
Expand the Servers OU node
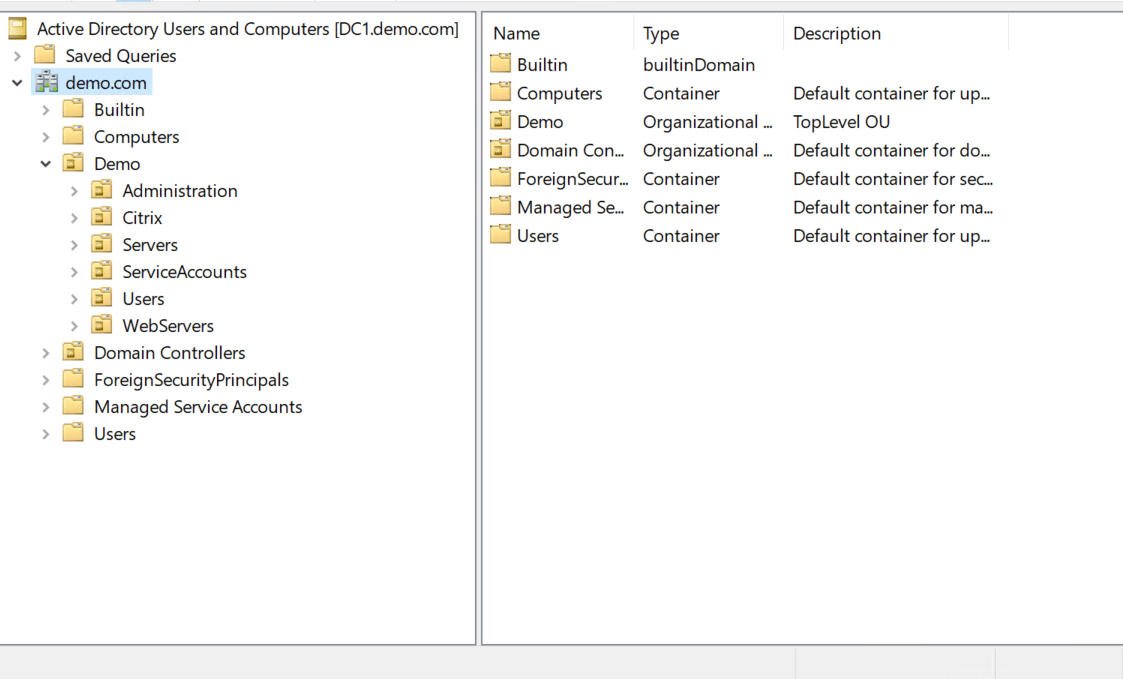[x=74, y=245]
